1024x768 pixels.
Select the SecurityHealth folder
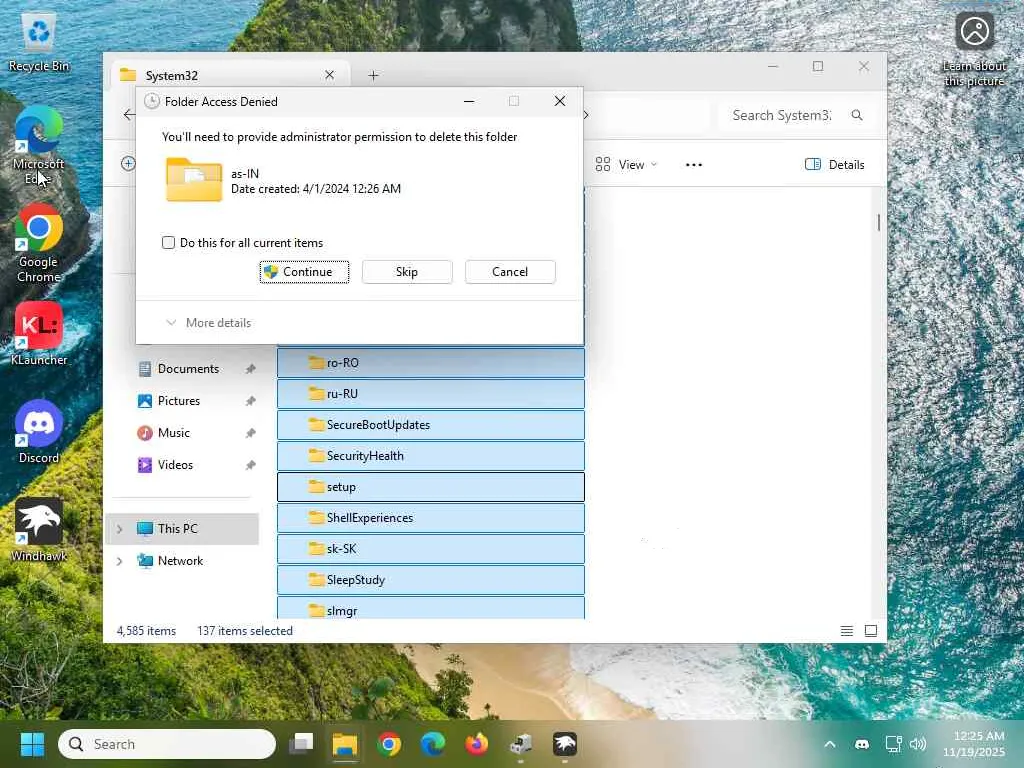point(431,456)
